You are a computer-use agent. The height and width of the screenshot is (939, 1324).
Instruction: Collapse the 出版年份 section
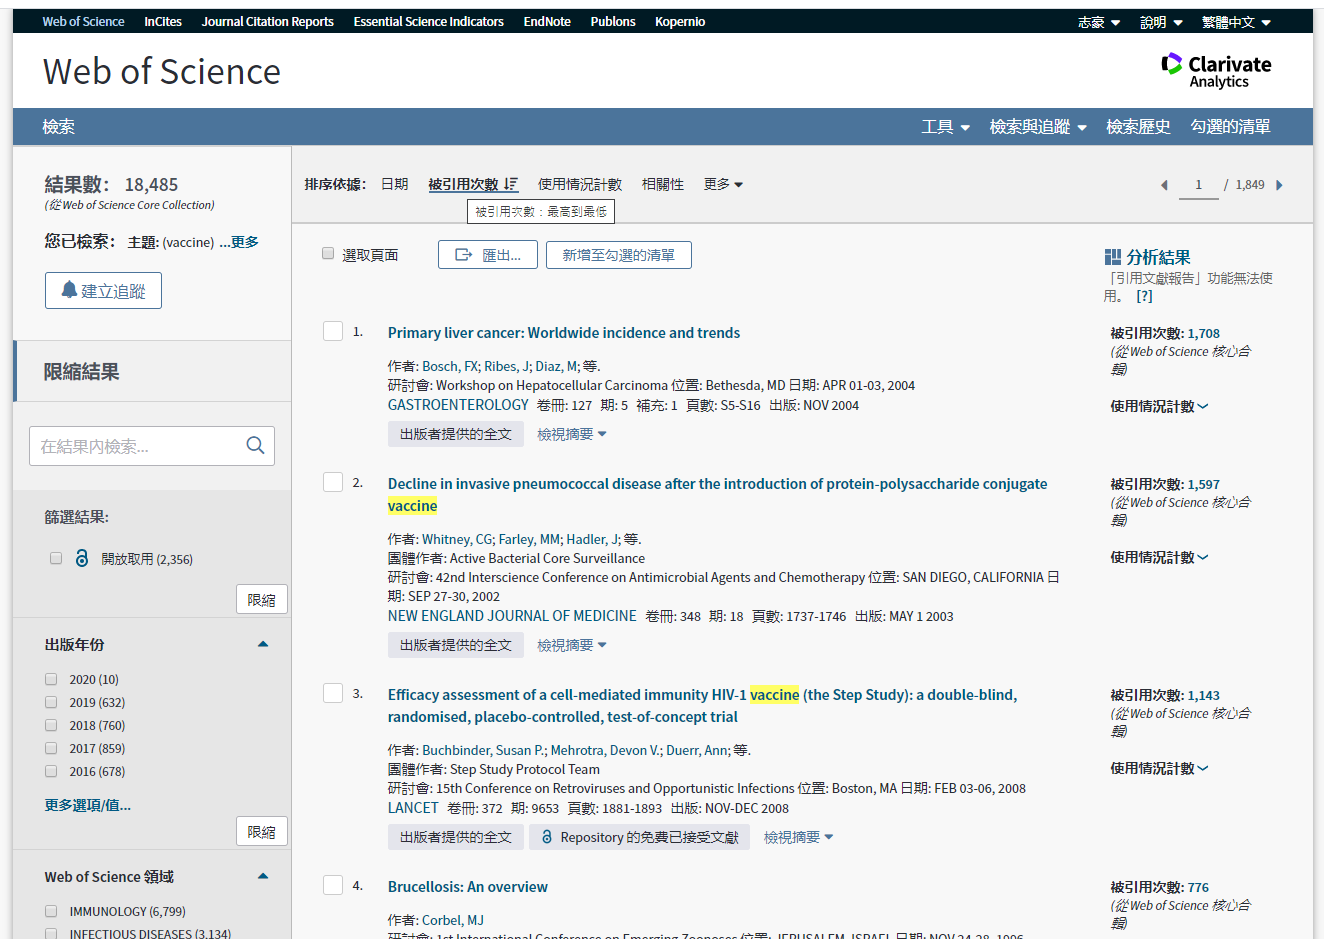coord(263,644)
